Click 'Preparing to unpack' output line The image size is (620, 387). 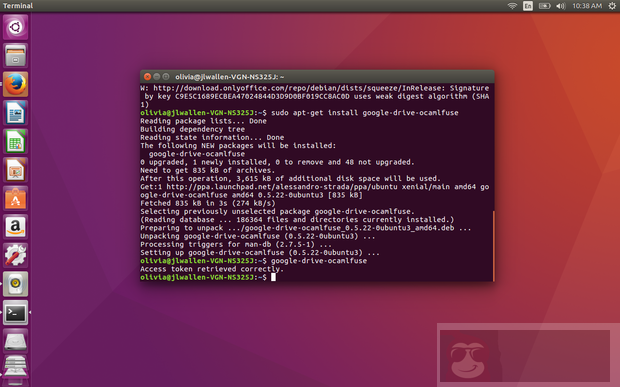[x=306, y=228]
